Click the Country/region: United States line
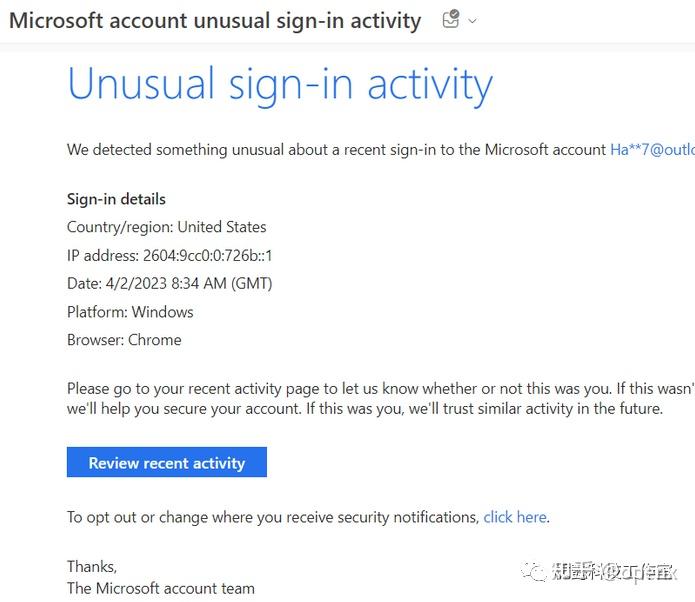 pyautogui.click(x=167, y=227)
